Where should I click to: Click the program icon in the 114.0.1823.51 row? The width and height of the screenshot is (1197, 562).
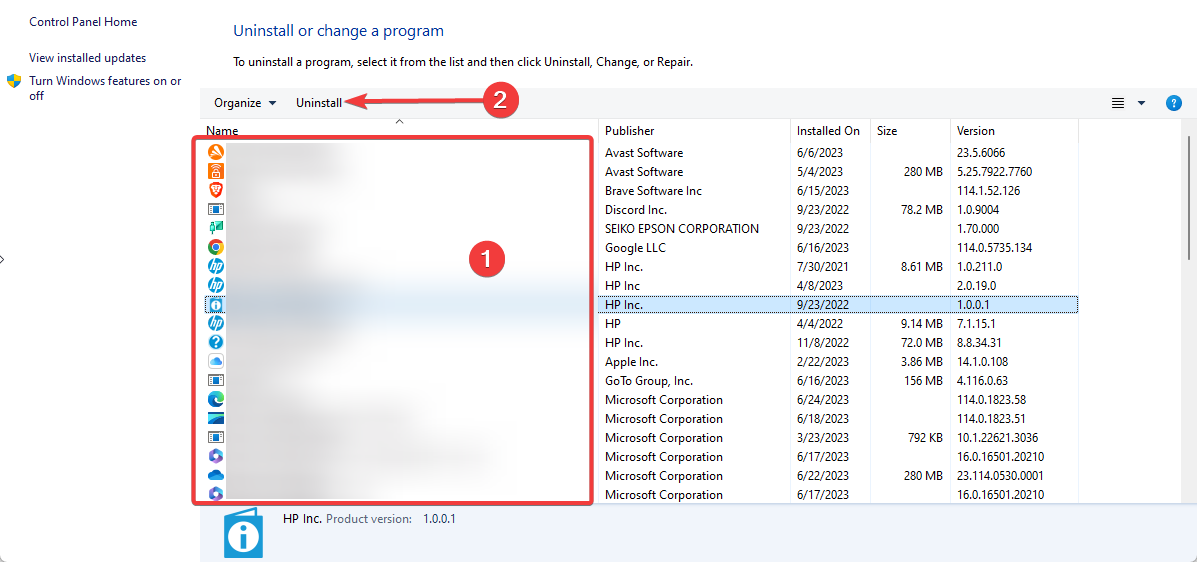pos(216,418)
